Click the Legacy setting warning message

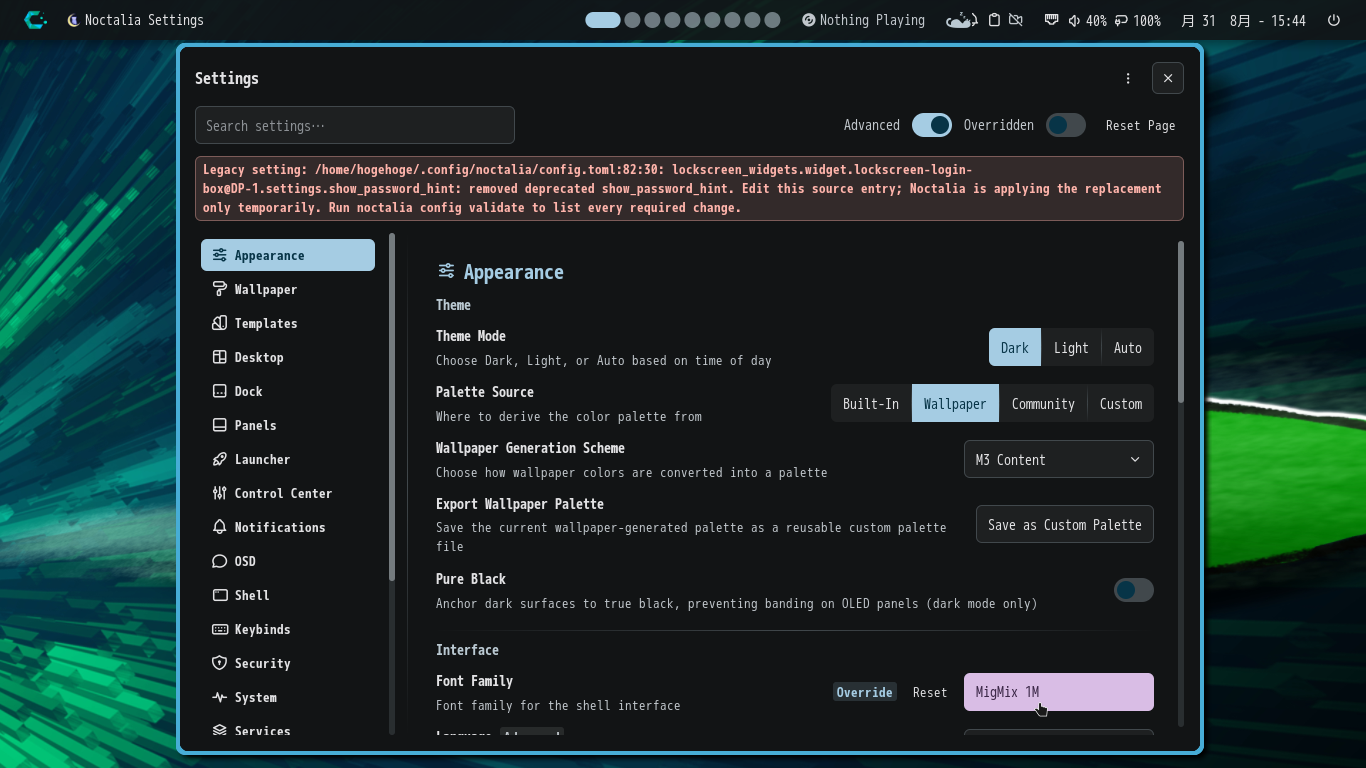click(x=689, y=188)
